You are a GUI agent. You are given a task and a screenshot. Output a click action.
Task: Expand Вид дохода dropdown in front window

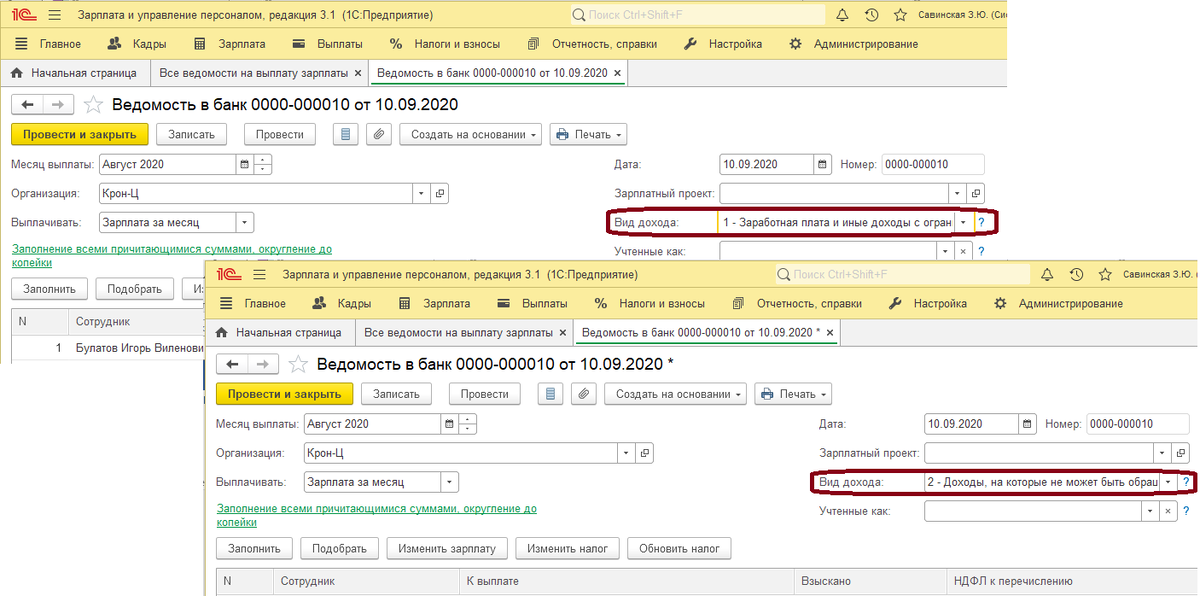click(1168, 482)
